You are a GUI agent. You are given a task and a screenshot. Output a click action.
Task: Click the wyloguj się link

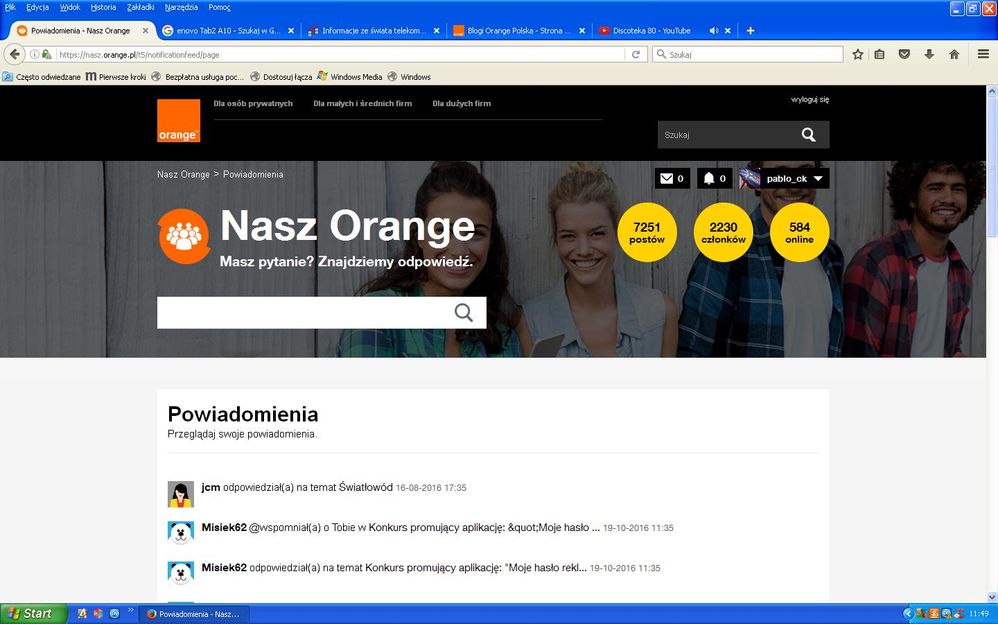[x=809, y=100]
